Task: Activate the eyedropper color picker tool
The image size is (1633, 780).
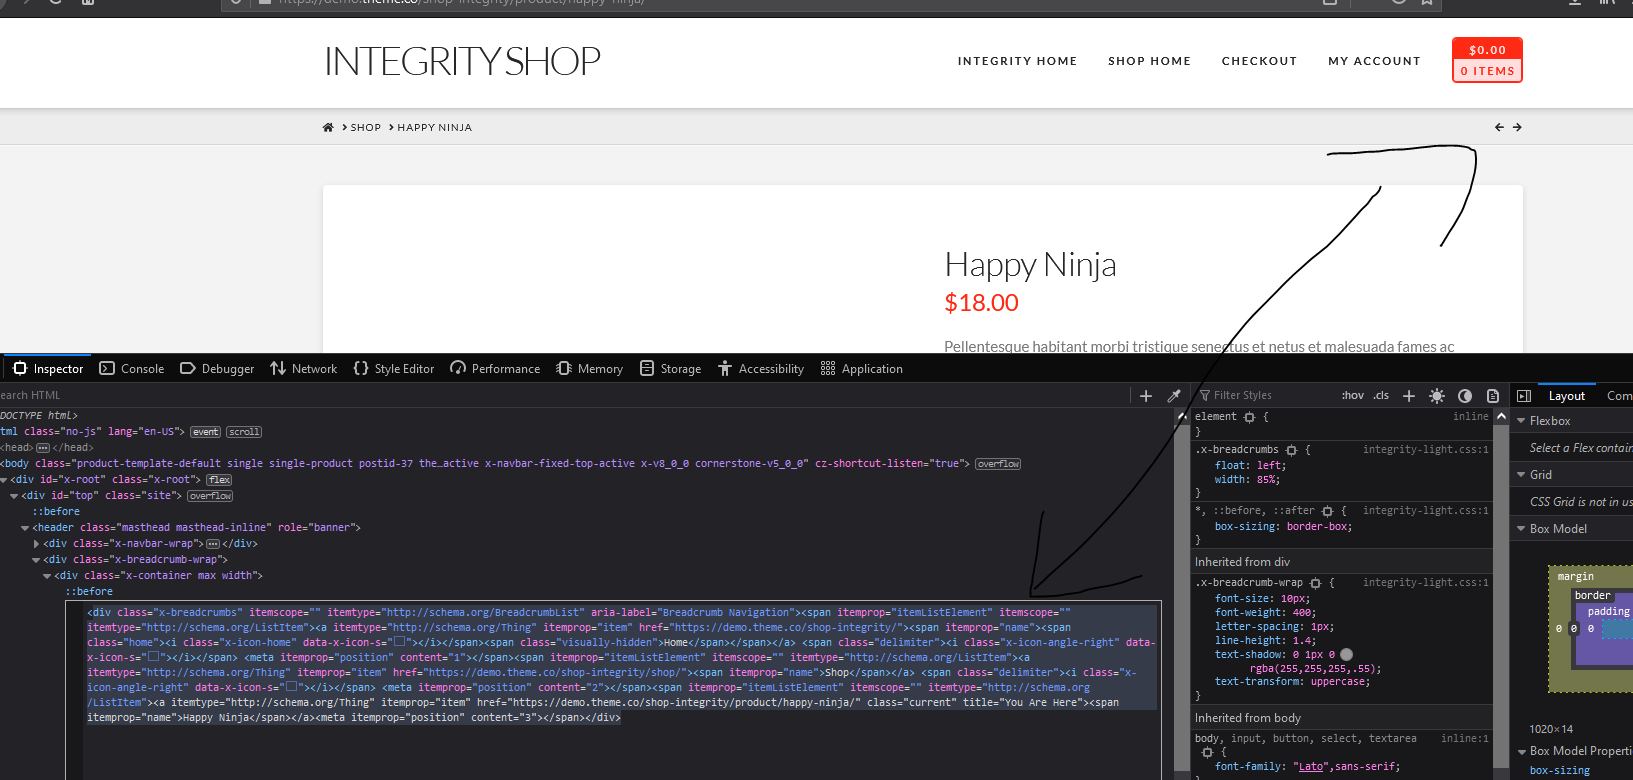Action: tap(1174, 396)
